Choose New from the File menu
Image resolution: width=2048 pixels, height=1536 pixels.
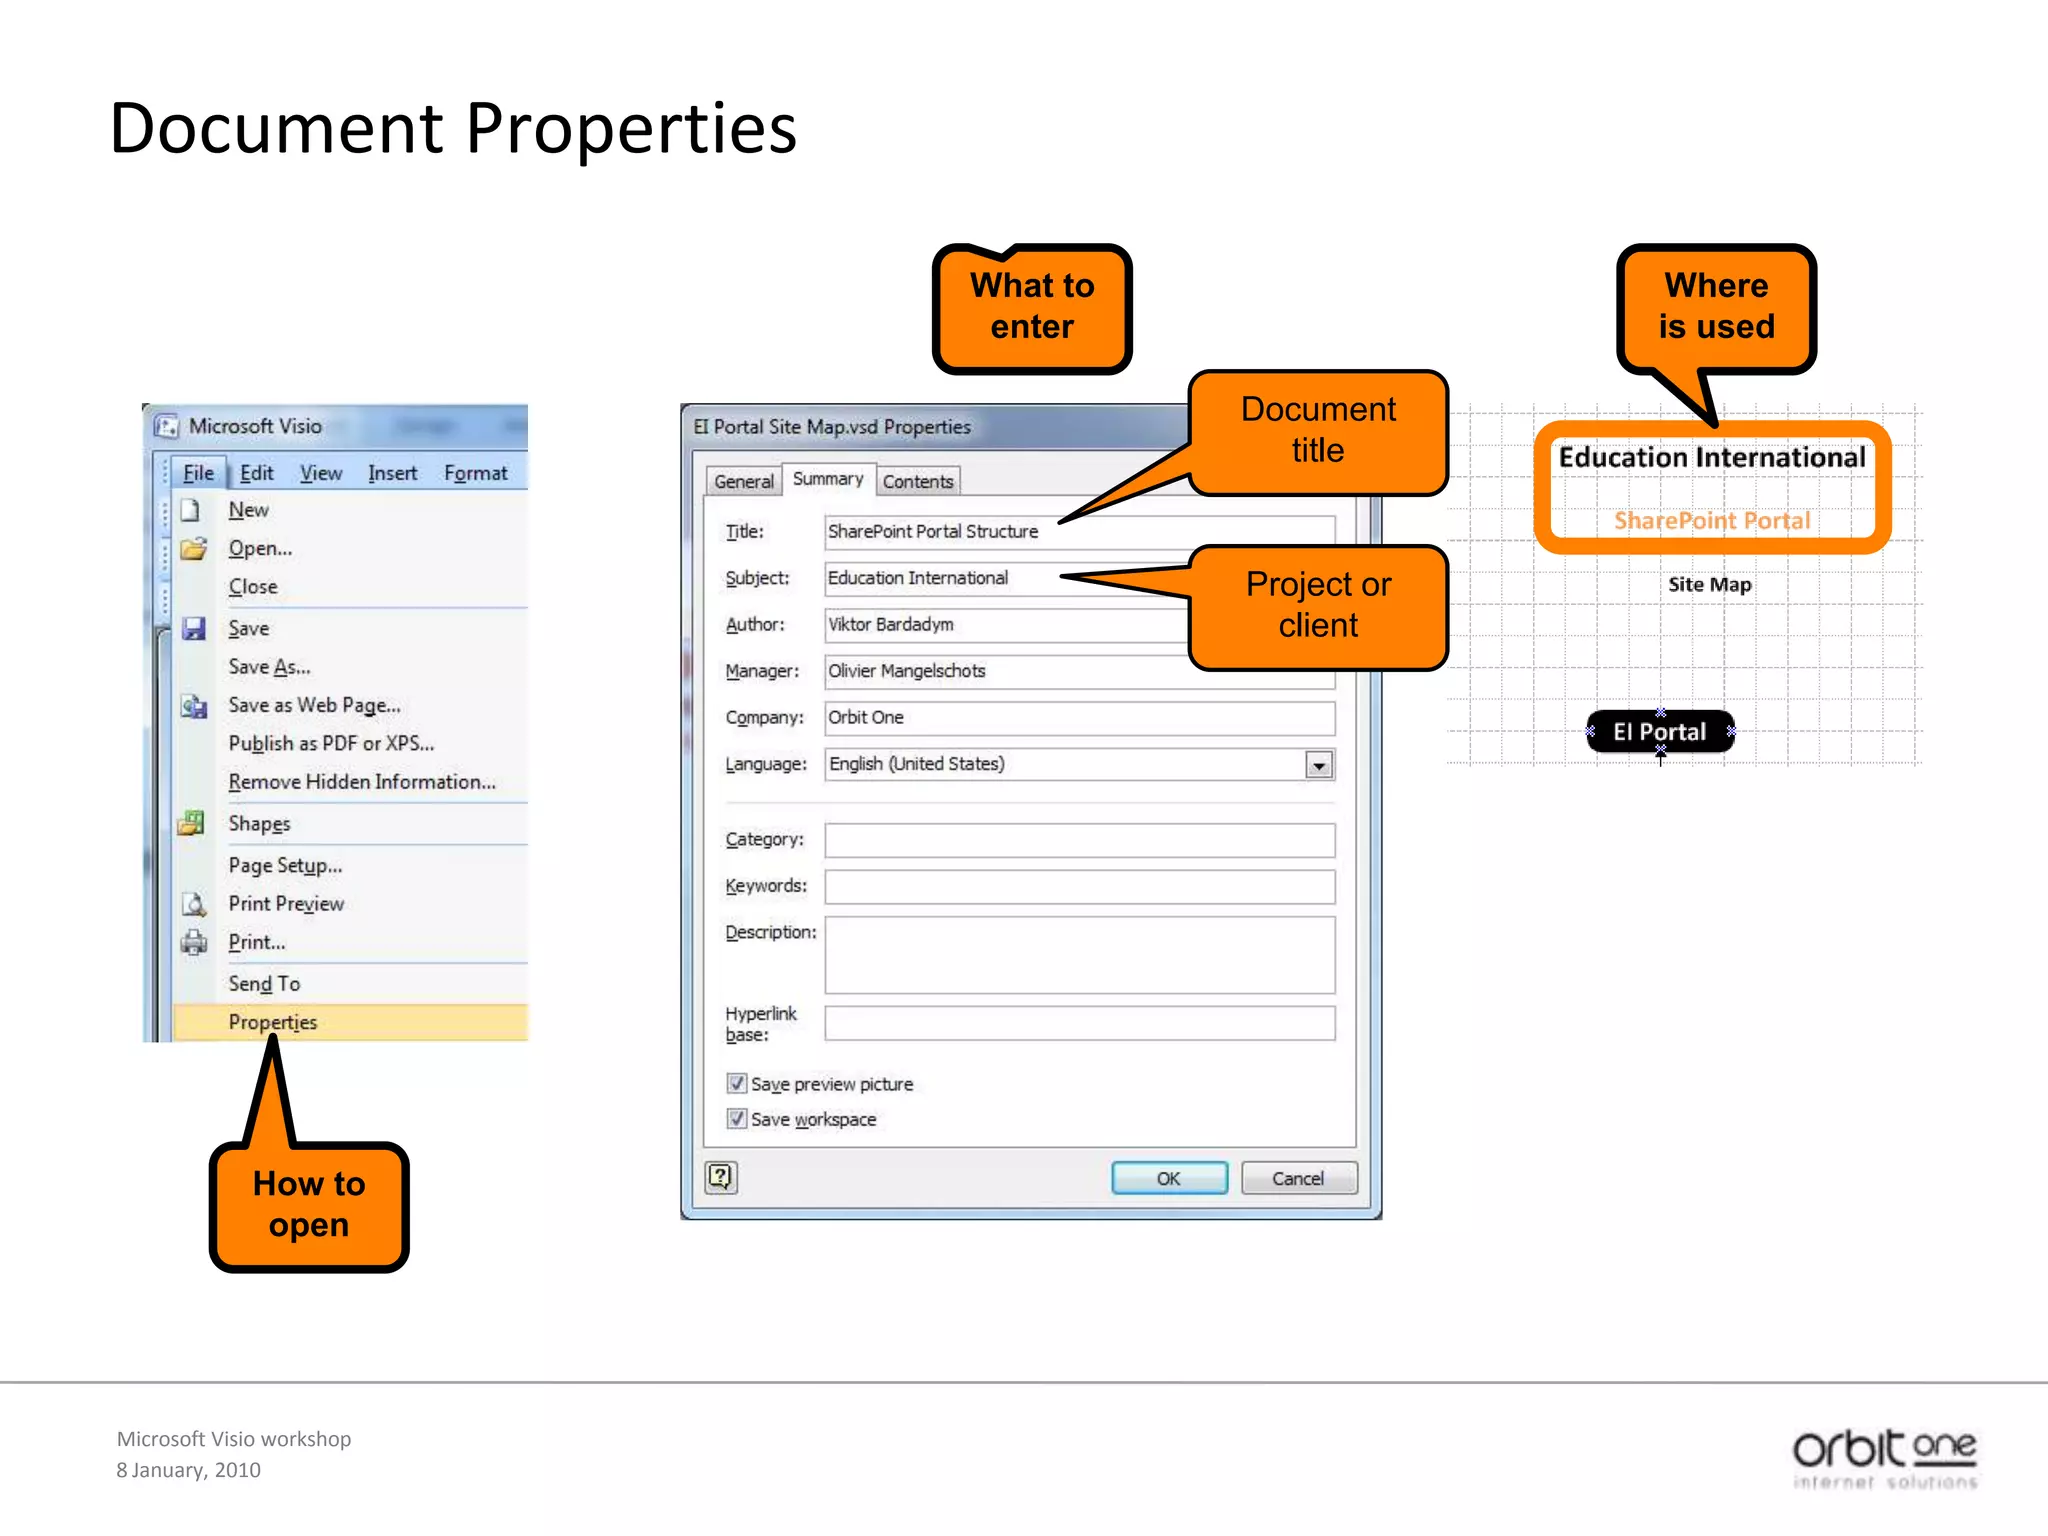pos(350,511)
